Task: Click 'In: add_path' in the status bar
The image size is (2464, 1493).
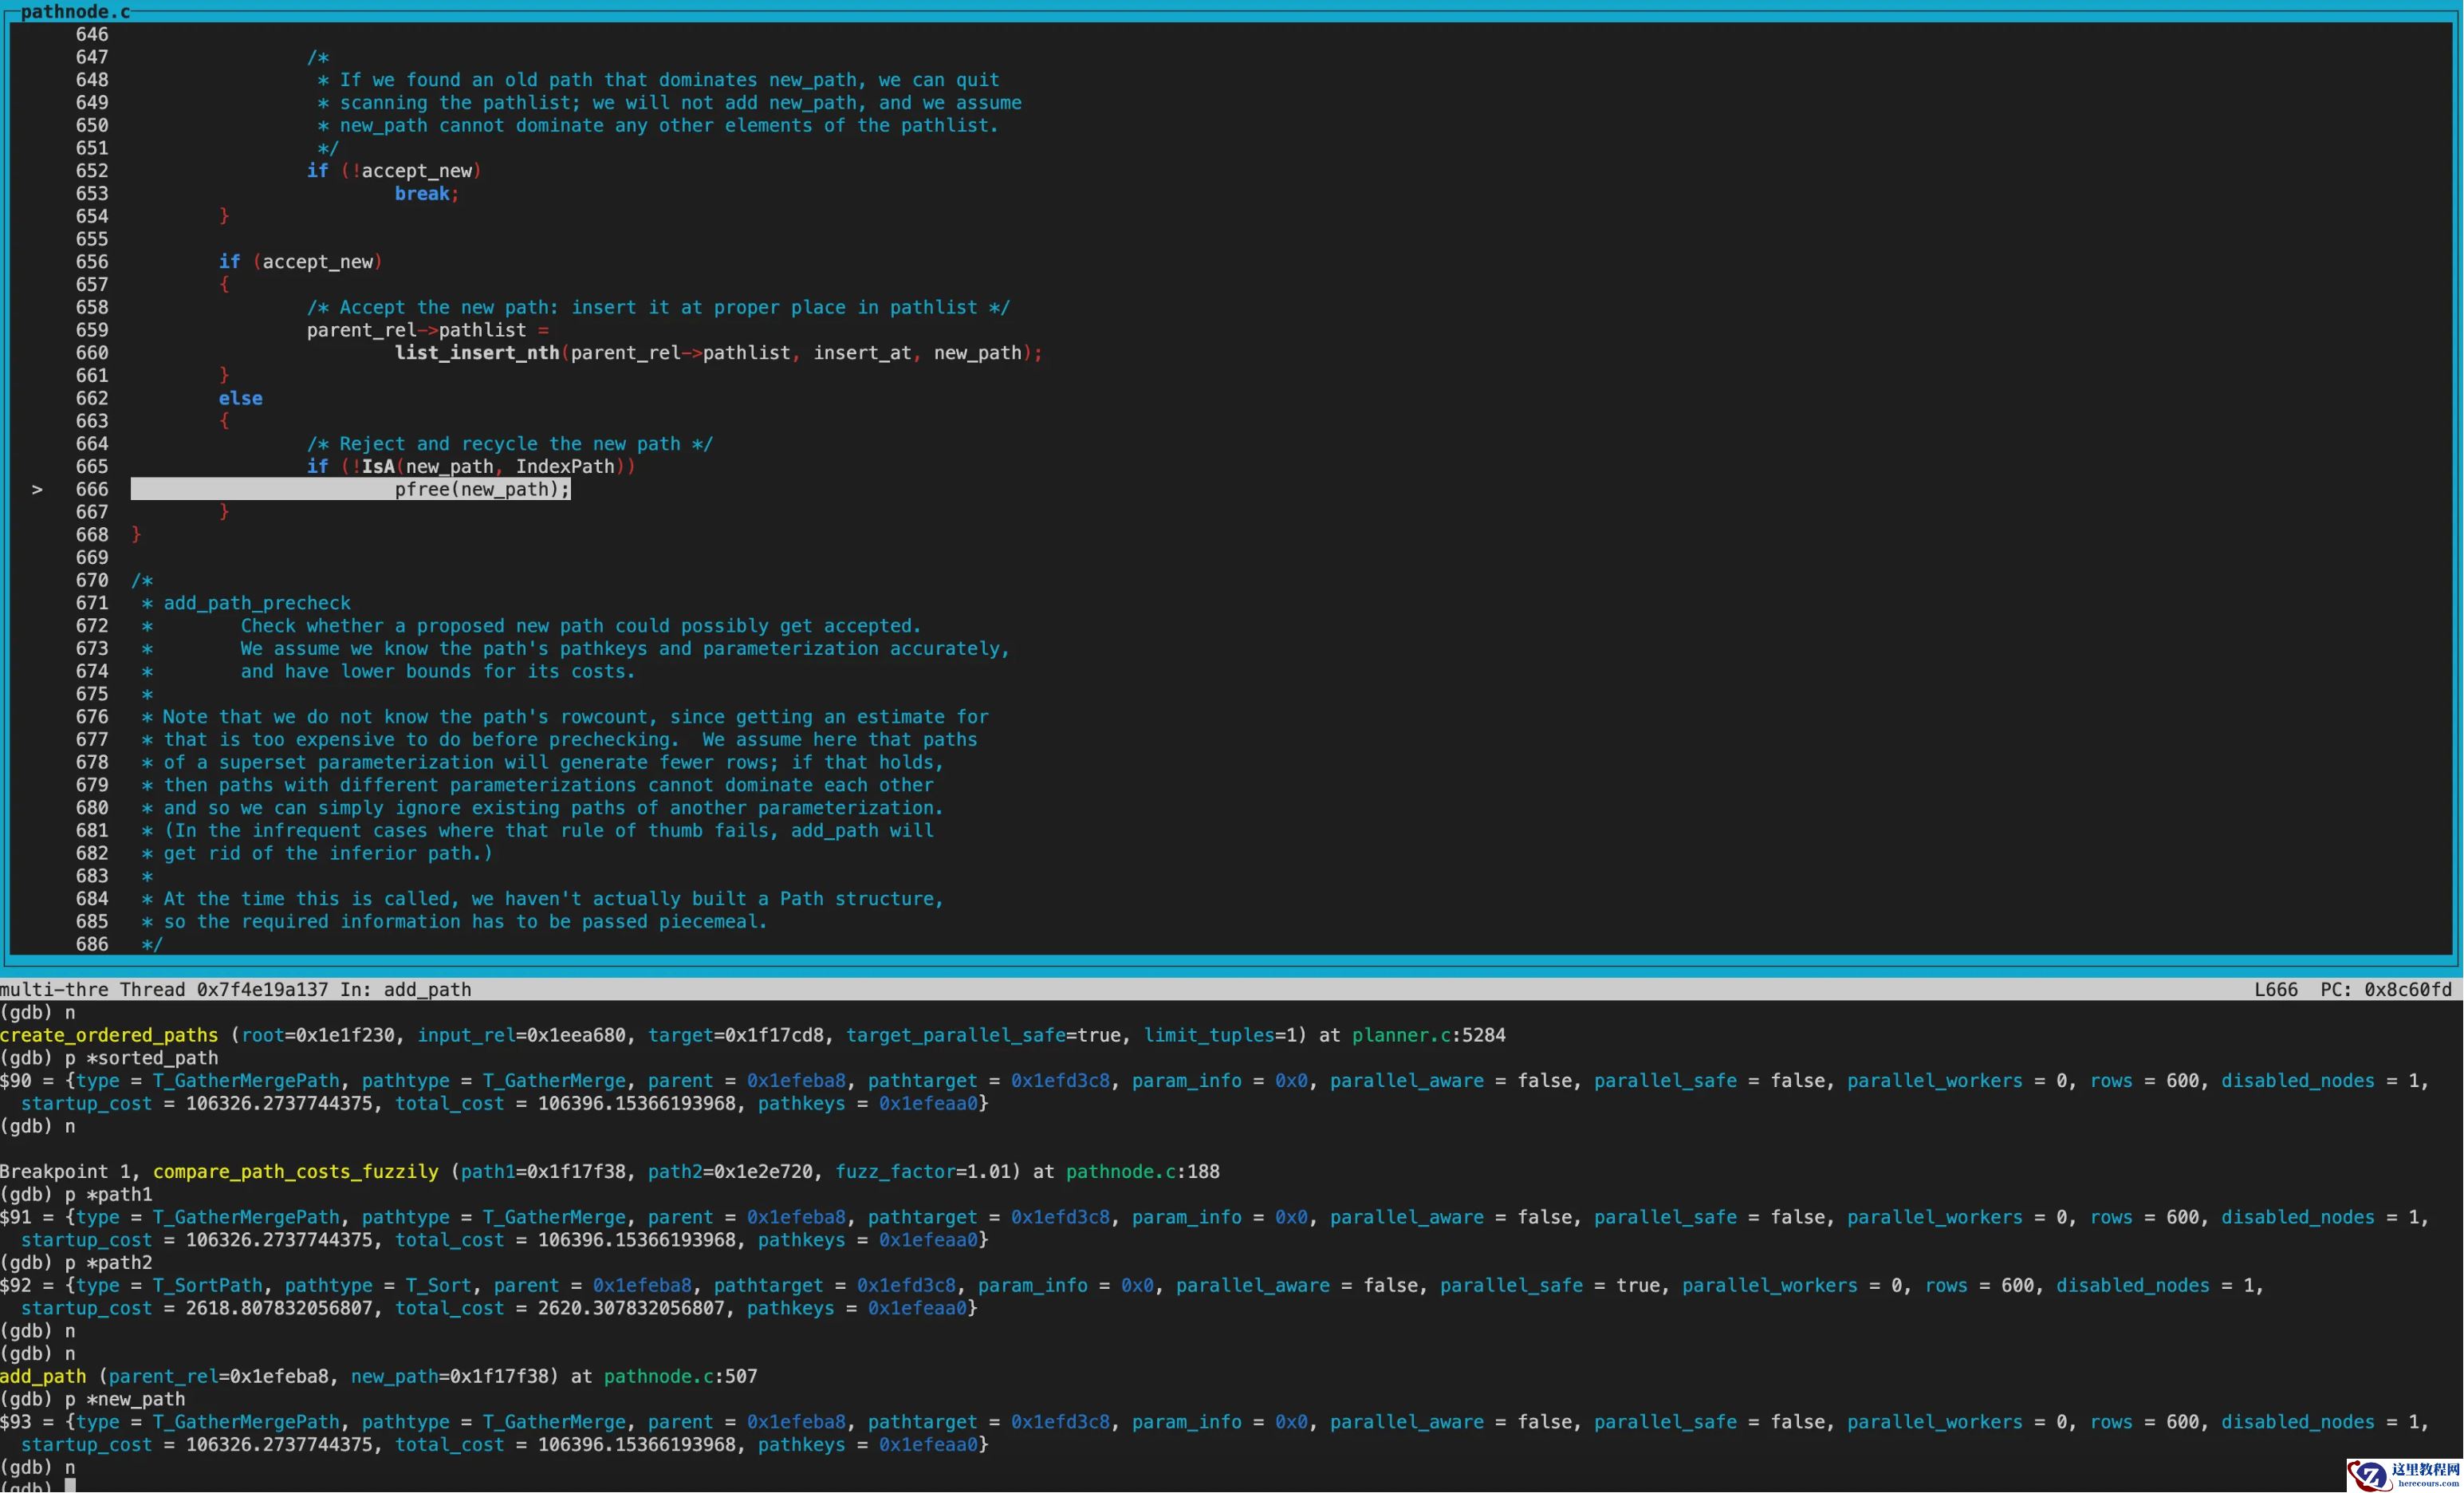Action: click(x=405, y=989)
